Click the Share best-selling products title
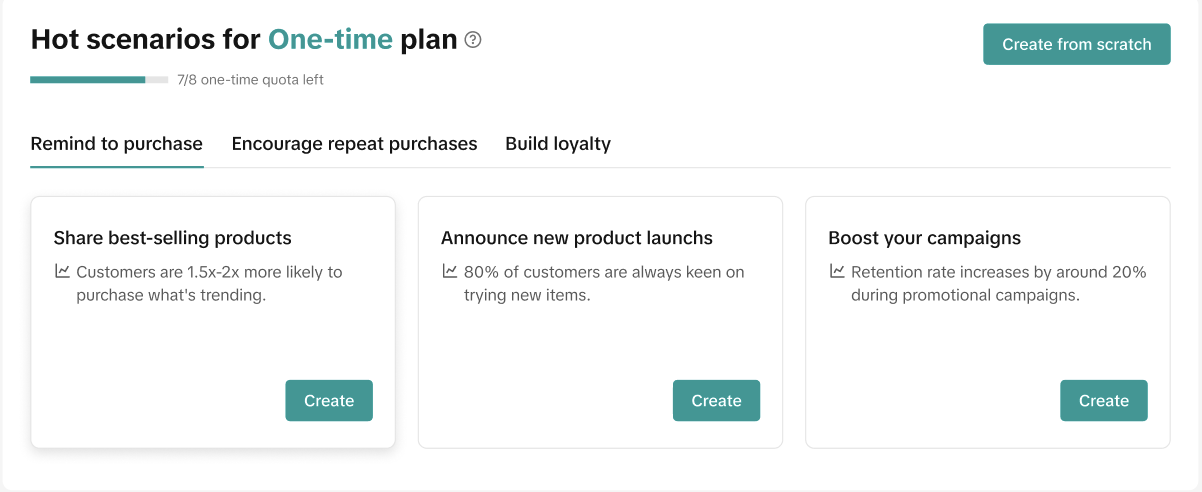Viewport: 1202px width, 492px height. click(x=172, y=238)
